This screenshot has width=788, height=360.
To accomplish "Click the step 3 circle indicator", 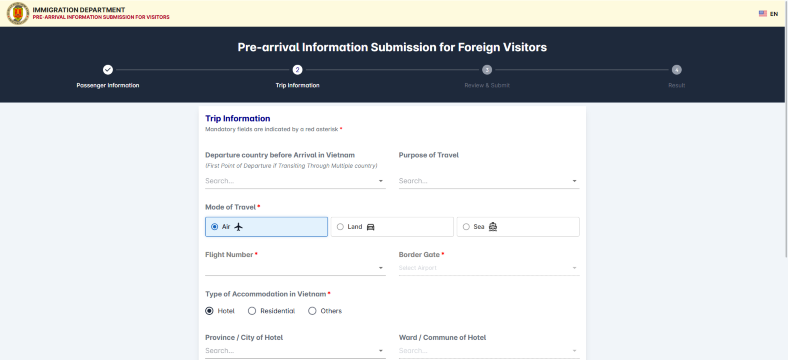I will click(487, 70).
